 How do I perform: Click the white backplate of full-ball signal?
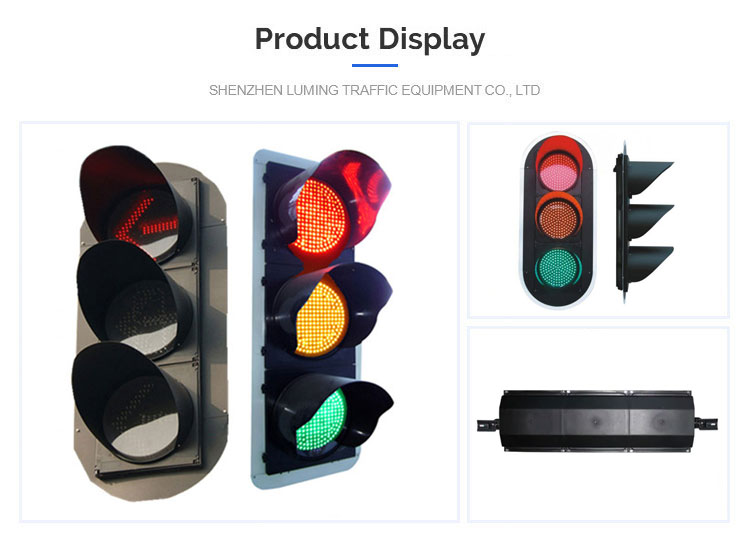[x=256, y=318]
